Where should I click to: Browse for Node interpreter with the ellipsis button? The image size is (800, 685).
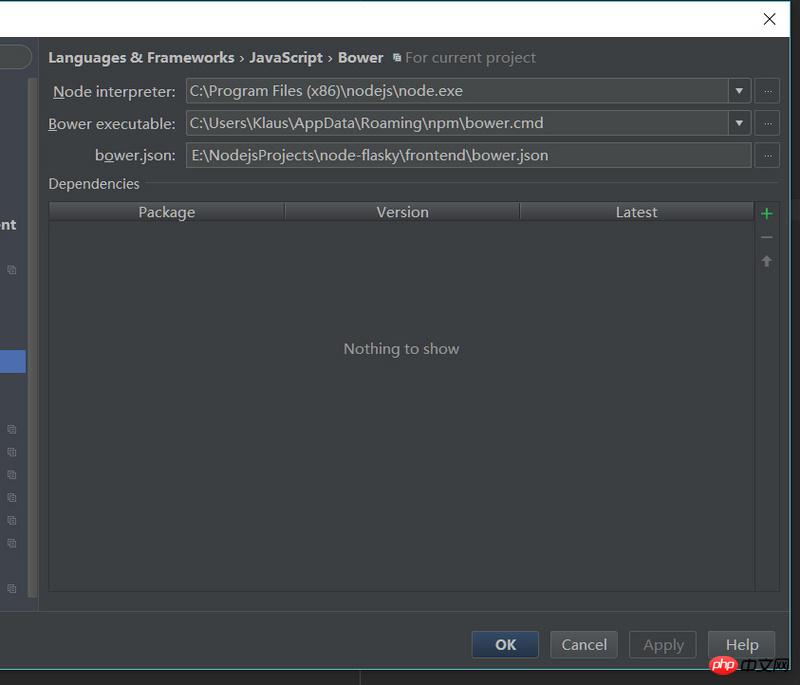pos(767,91)
